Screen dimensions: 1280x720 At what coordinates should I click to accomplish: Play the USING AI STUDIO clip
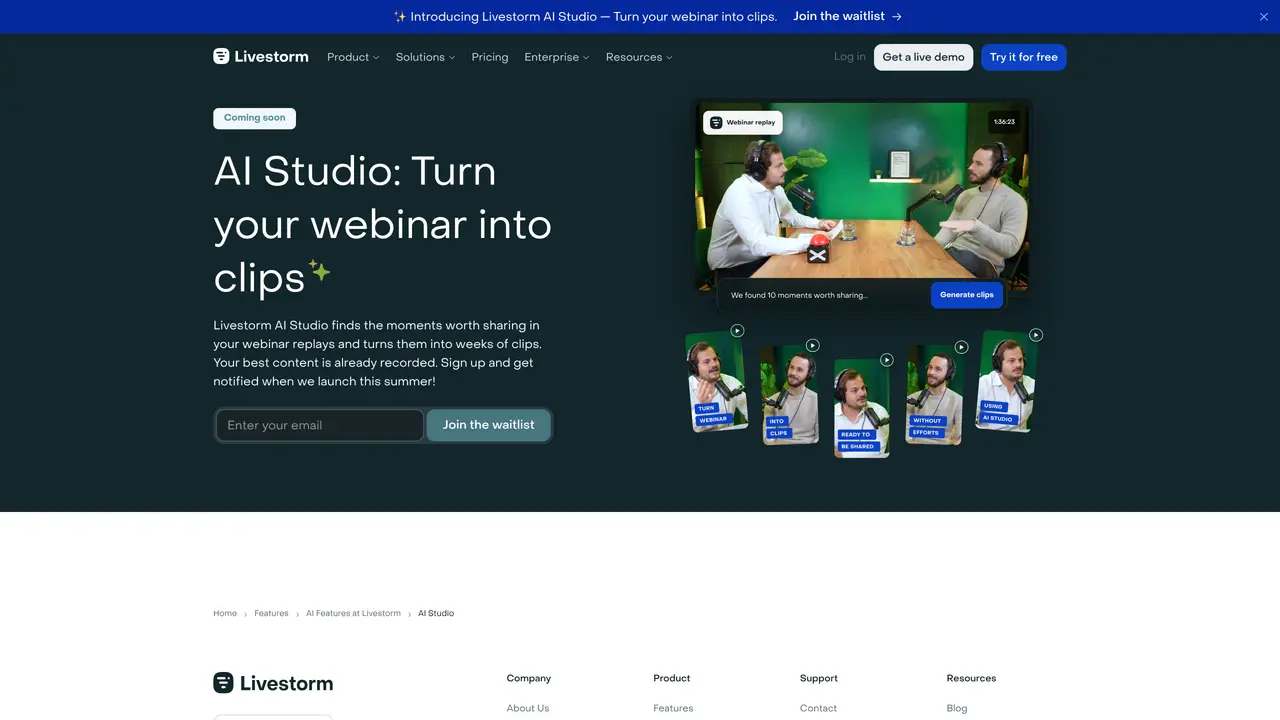1036,335
